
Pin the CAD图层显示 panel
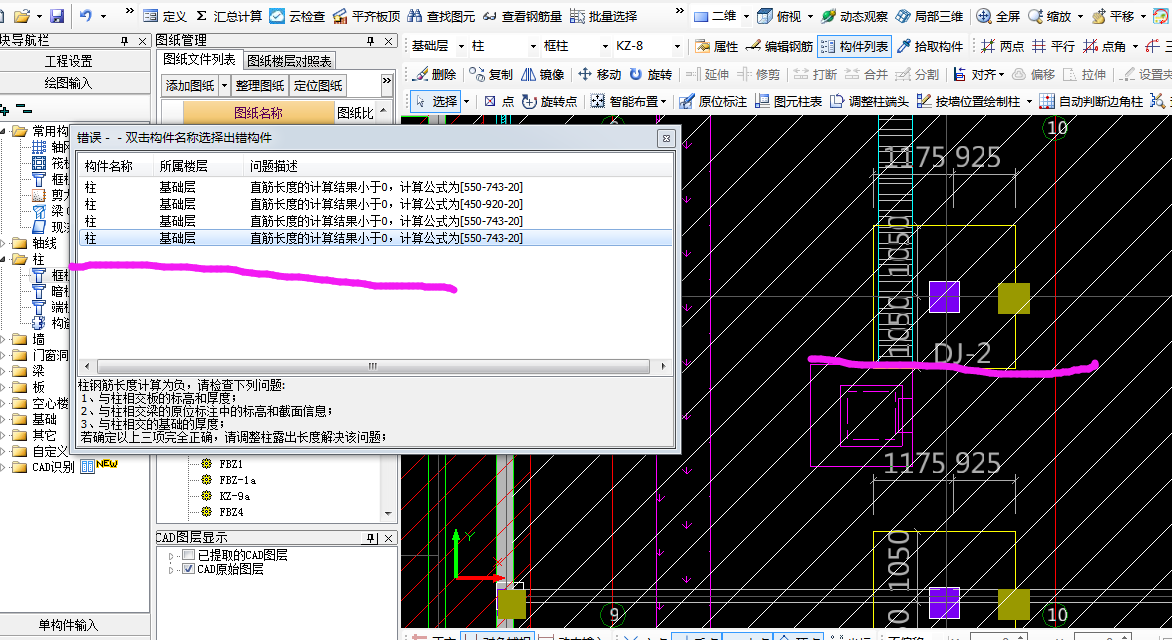click(x=371, y=538)
